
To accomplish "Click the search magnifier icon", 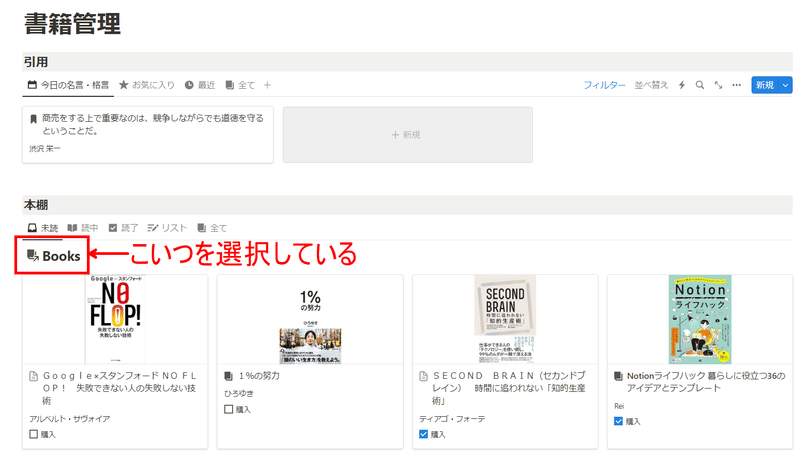I will (x=700, y=85).
